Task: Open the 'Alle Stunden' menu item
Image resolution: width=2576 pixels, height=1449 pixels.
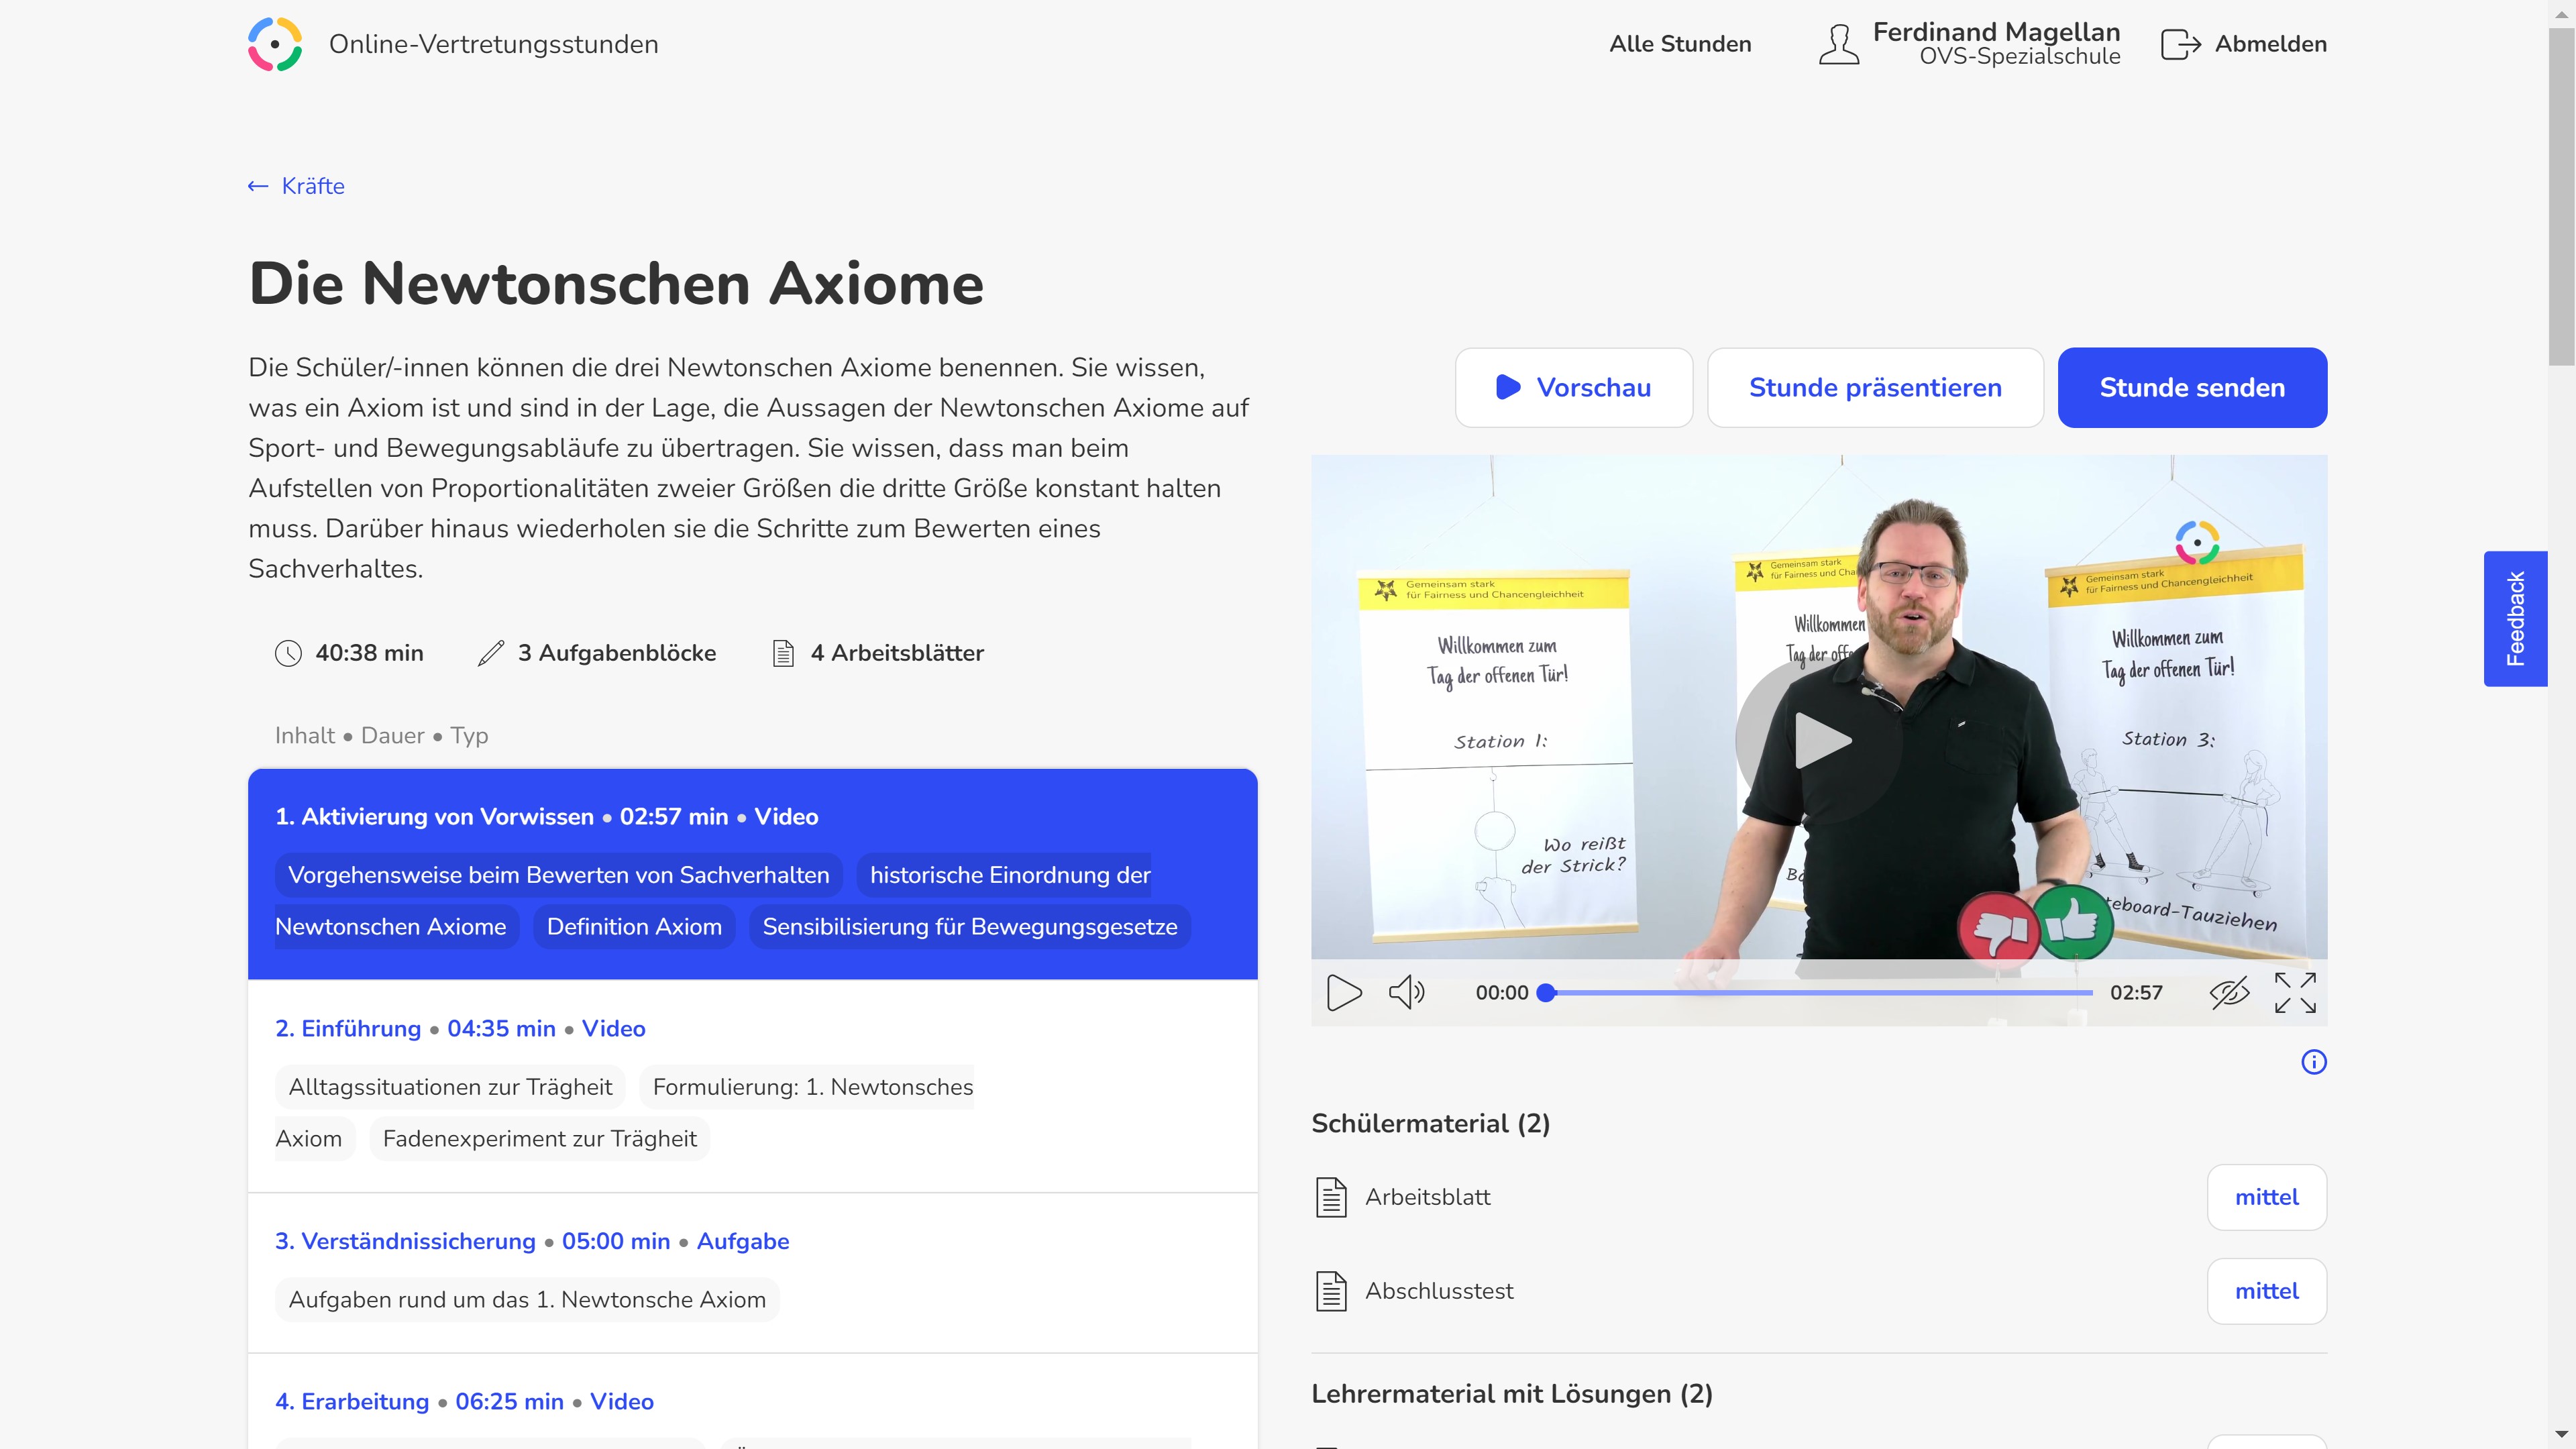Action: (1680, 44)
